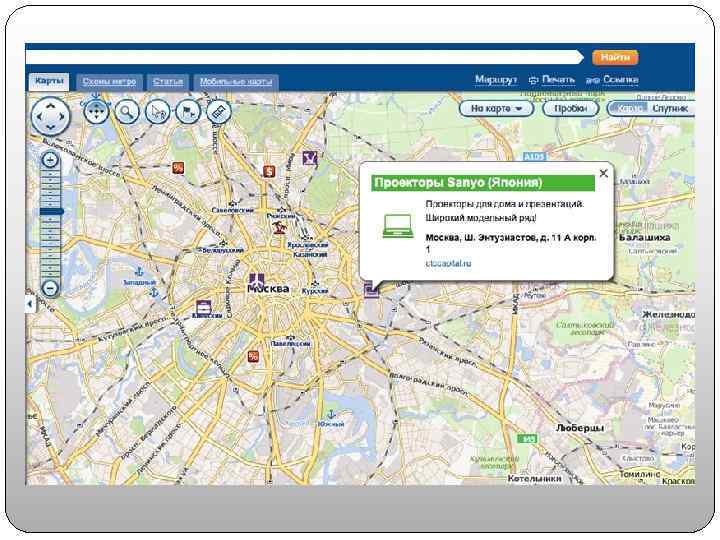
Task: Click the Томилино town label
Action: point(640,473)
